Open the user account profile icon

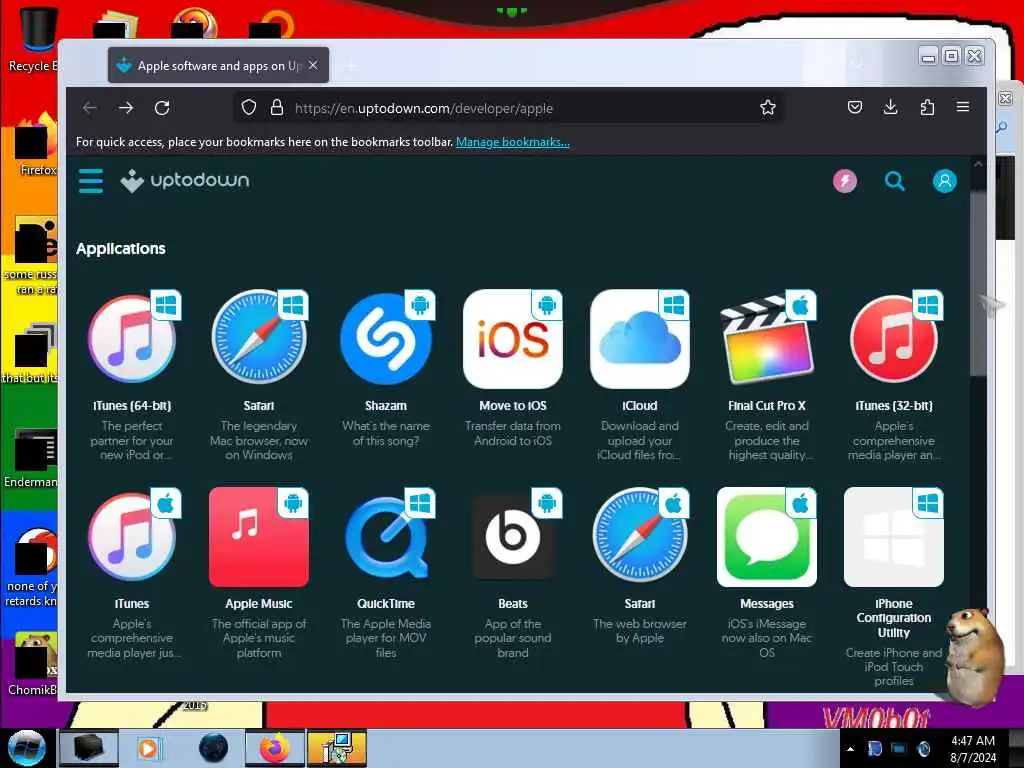click(x=944, y=181)
